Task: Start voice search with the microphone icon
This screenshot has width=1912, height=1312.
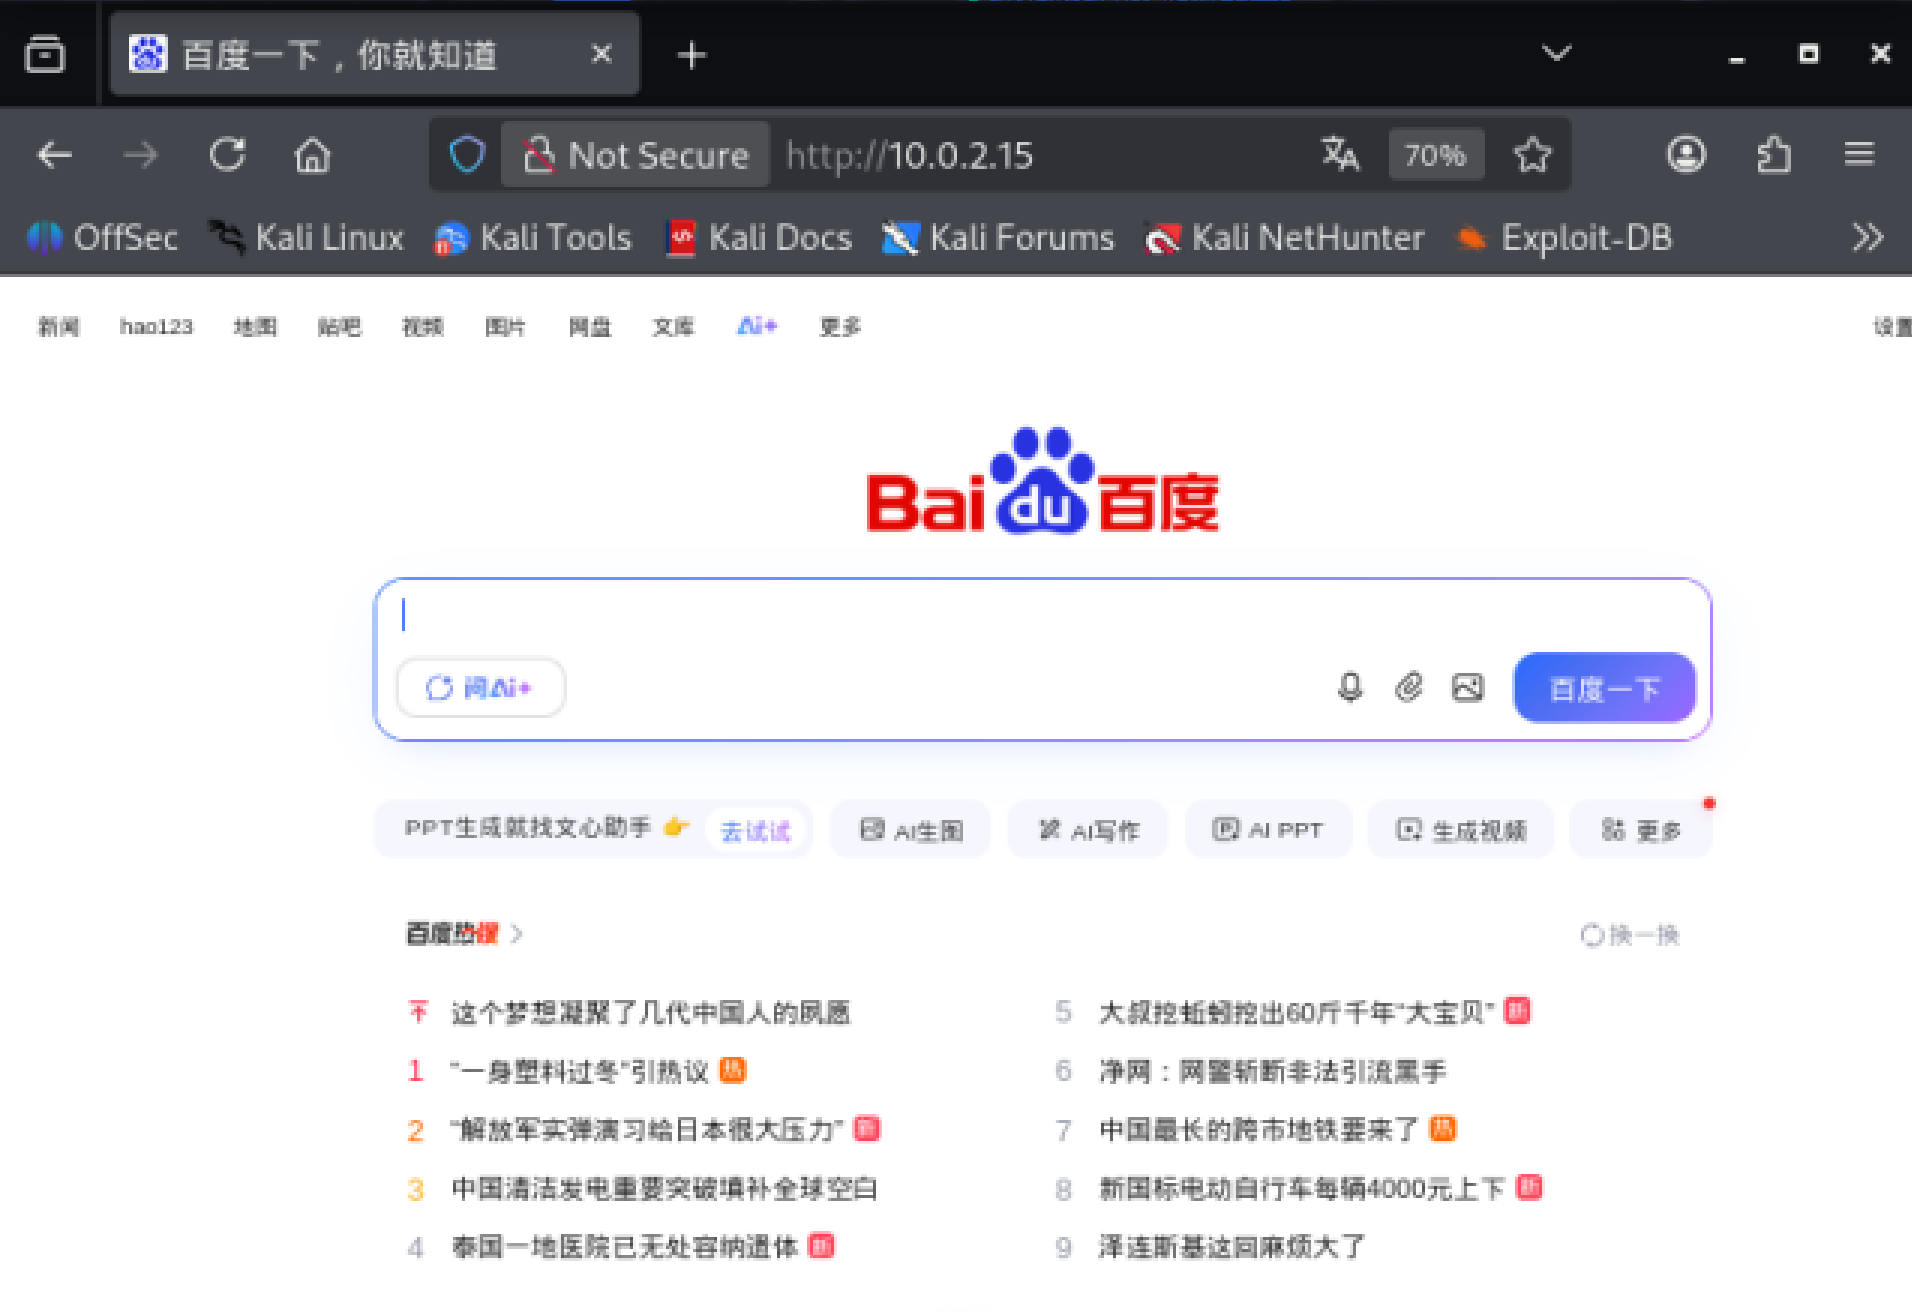Action: click(1350, 688)
